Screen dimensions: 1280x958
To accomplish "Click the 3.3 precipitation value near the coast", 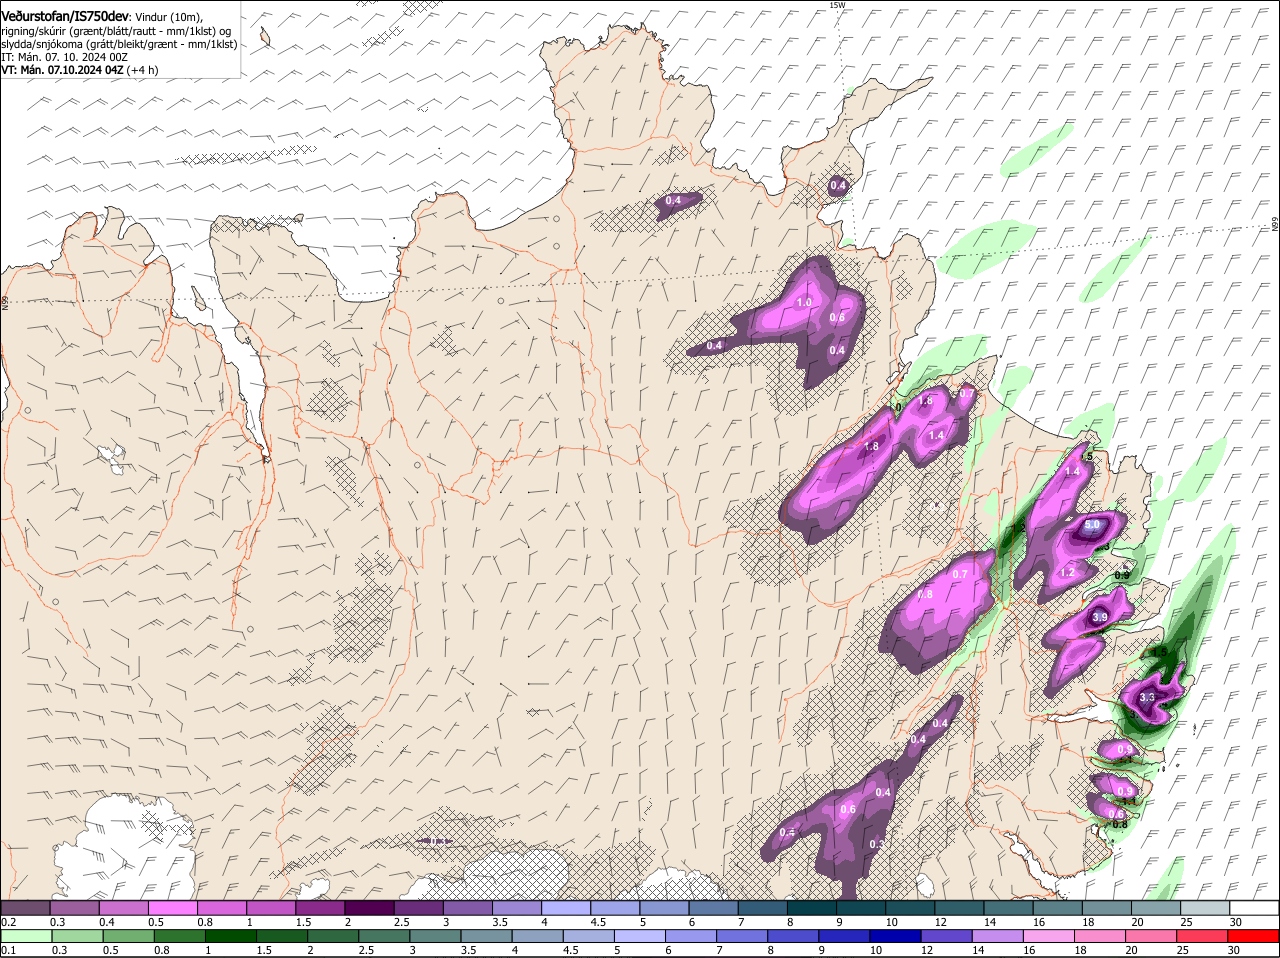I will tap(1147, 697).
